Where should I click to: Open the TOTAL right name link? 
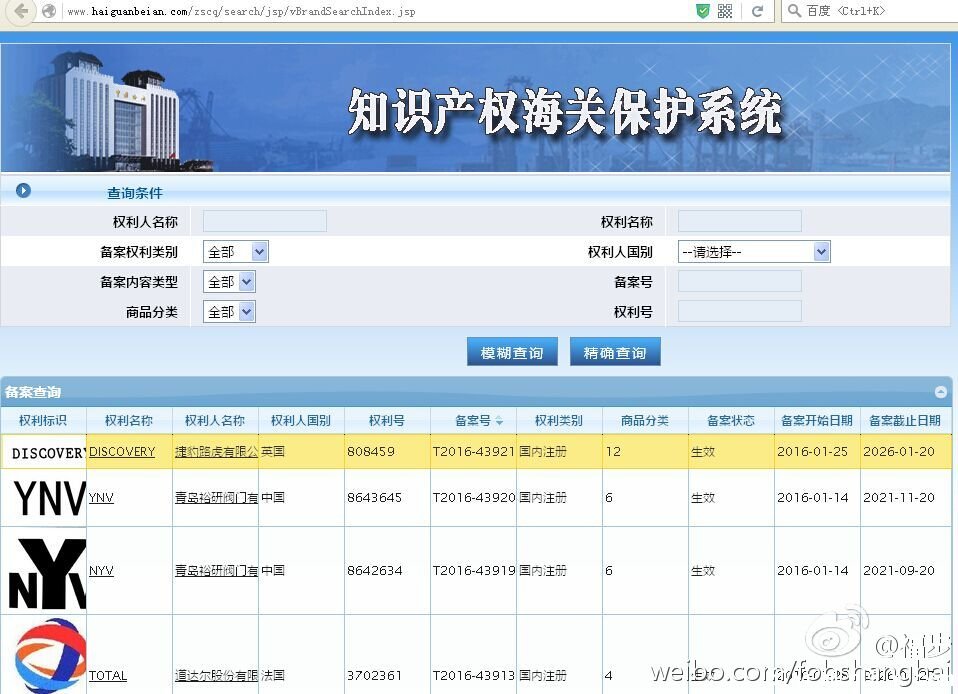(x=108, y=675)
